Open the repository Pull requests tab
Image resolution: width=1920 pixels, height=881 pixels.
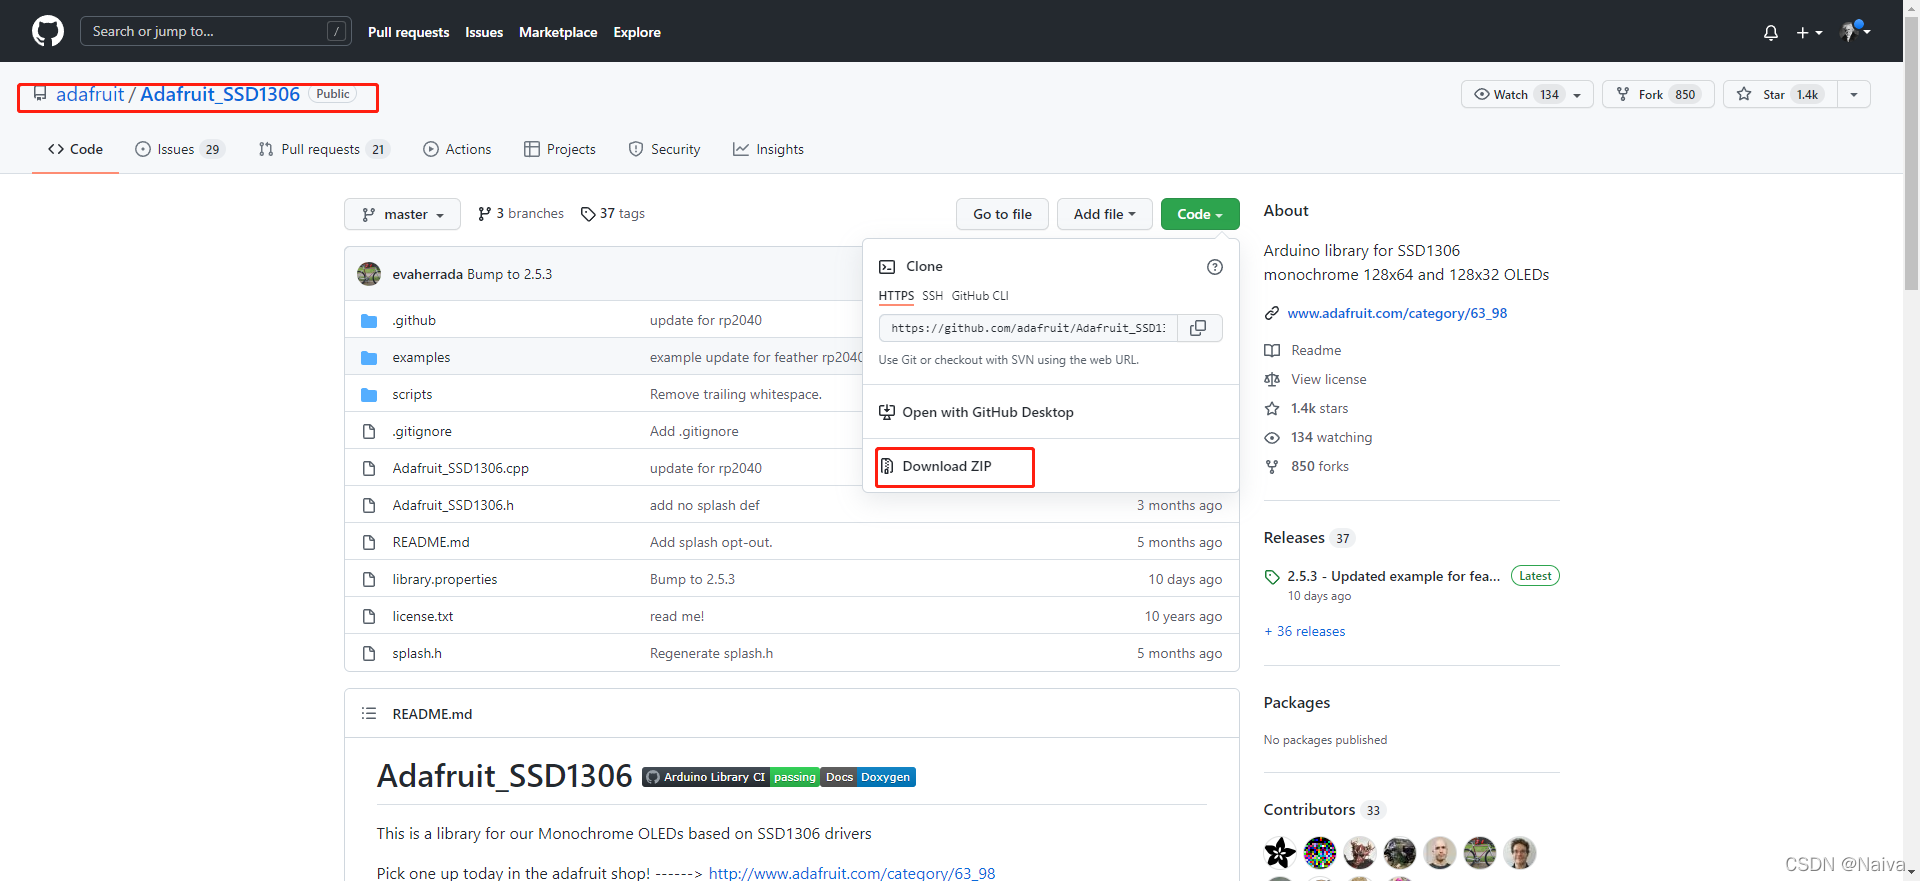pyautogui.click(x=323, y=149)
